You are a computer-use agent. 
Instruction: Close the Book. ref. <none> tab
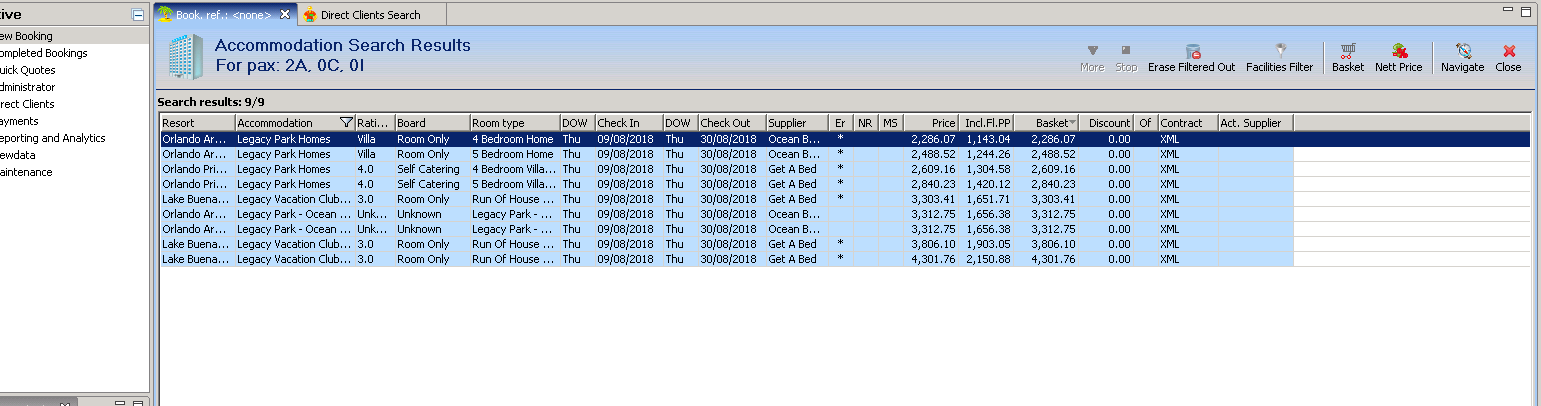(x=285, y=15)
